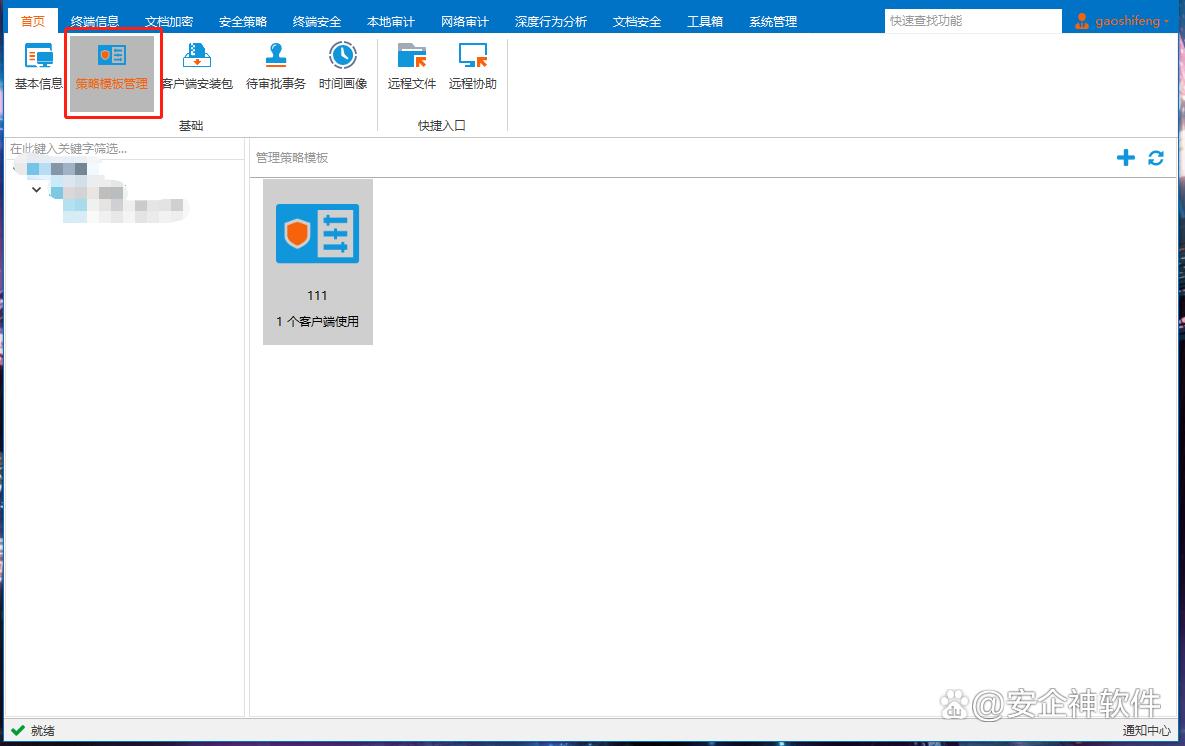Click the 管理策略模板 heading

pos(292,157)
